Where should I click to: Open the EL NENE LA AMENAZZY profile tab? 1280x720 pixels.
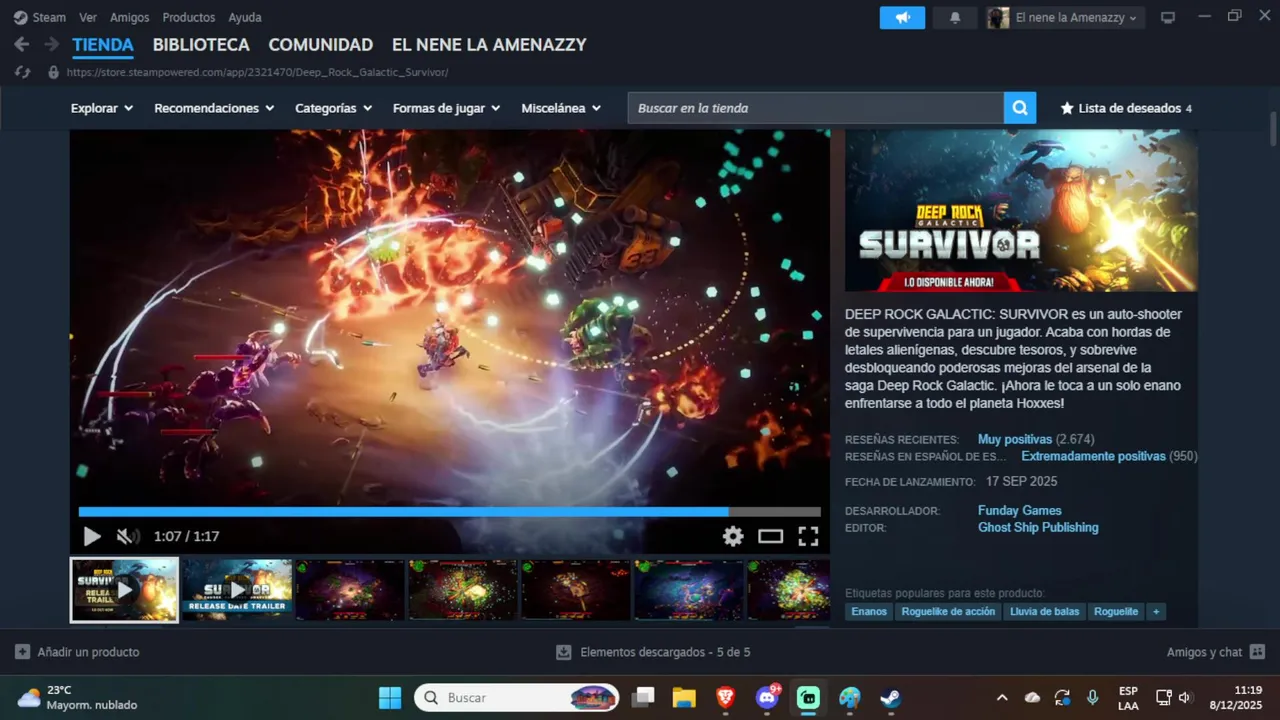click(489, 45)
